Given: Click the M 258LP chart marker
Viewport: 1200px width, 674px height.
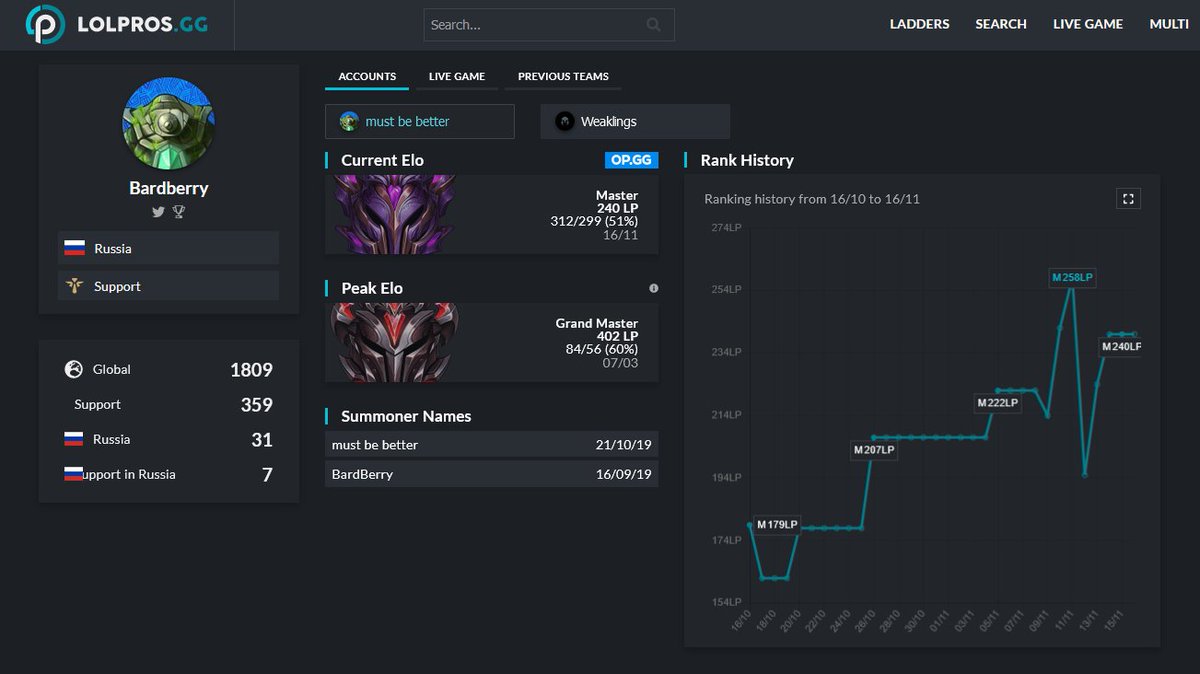Looking at the screenshot, I should coord(1073,278).
